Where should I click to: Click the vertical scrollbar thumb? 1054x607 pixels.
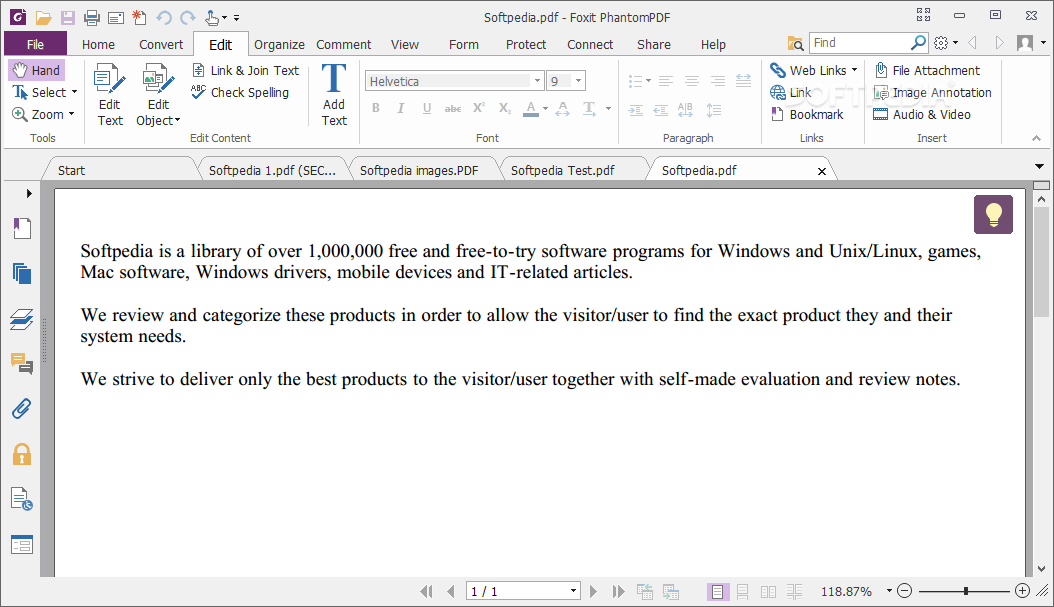1041,261
